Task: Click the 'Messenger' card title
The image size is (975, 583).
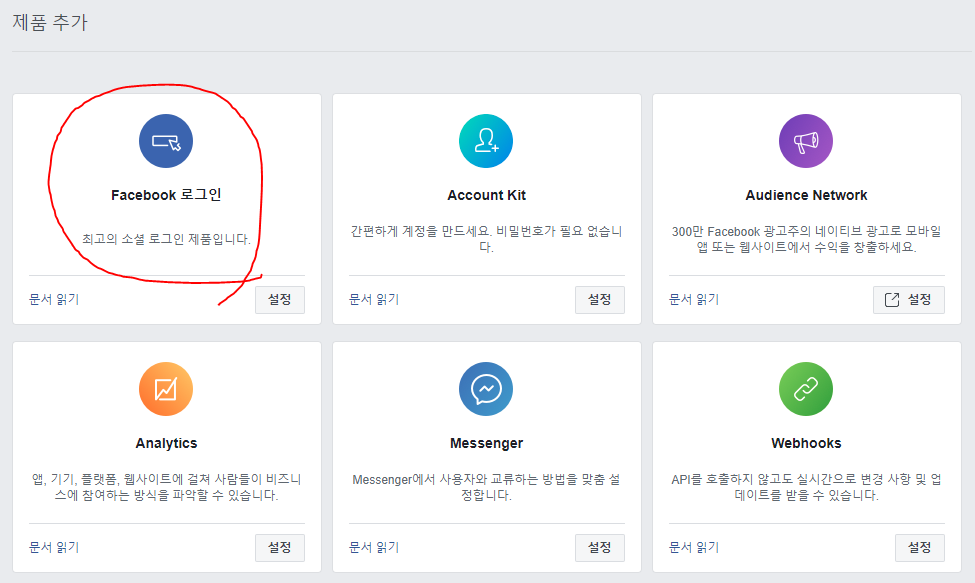Action: click(x=486, y=443)
